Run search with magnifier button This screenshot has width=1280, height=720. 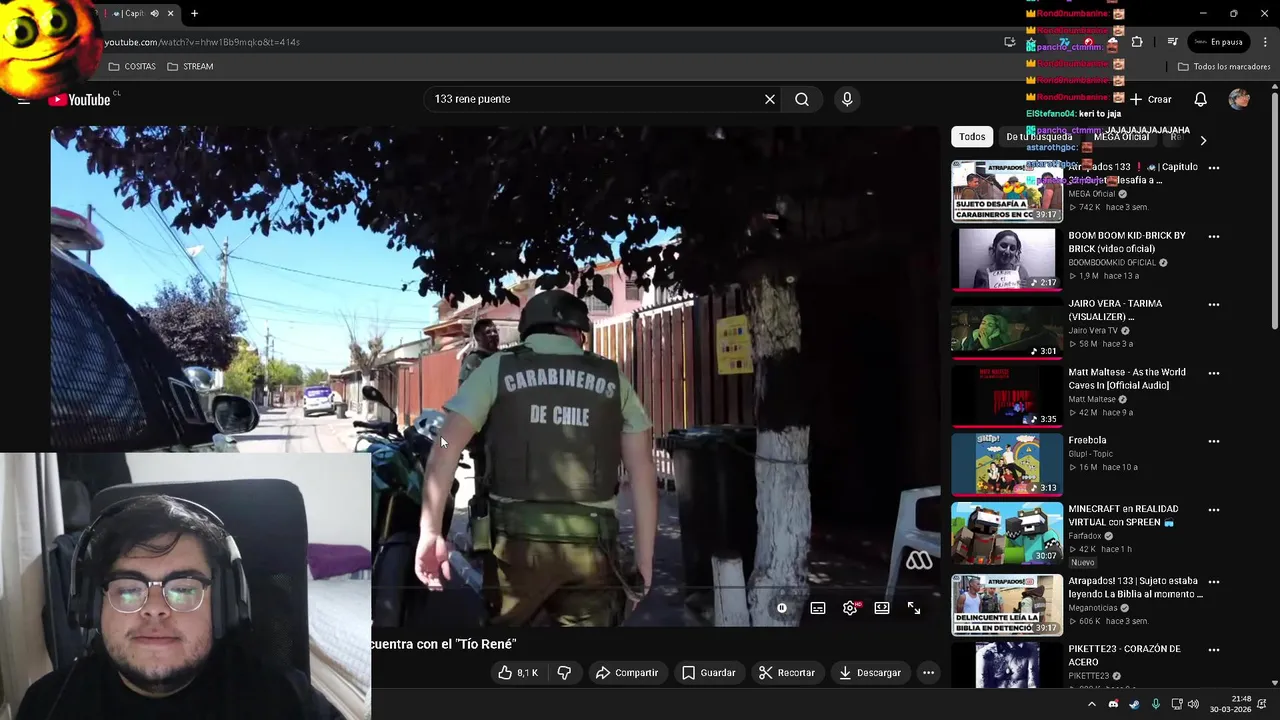802,99
